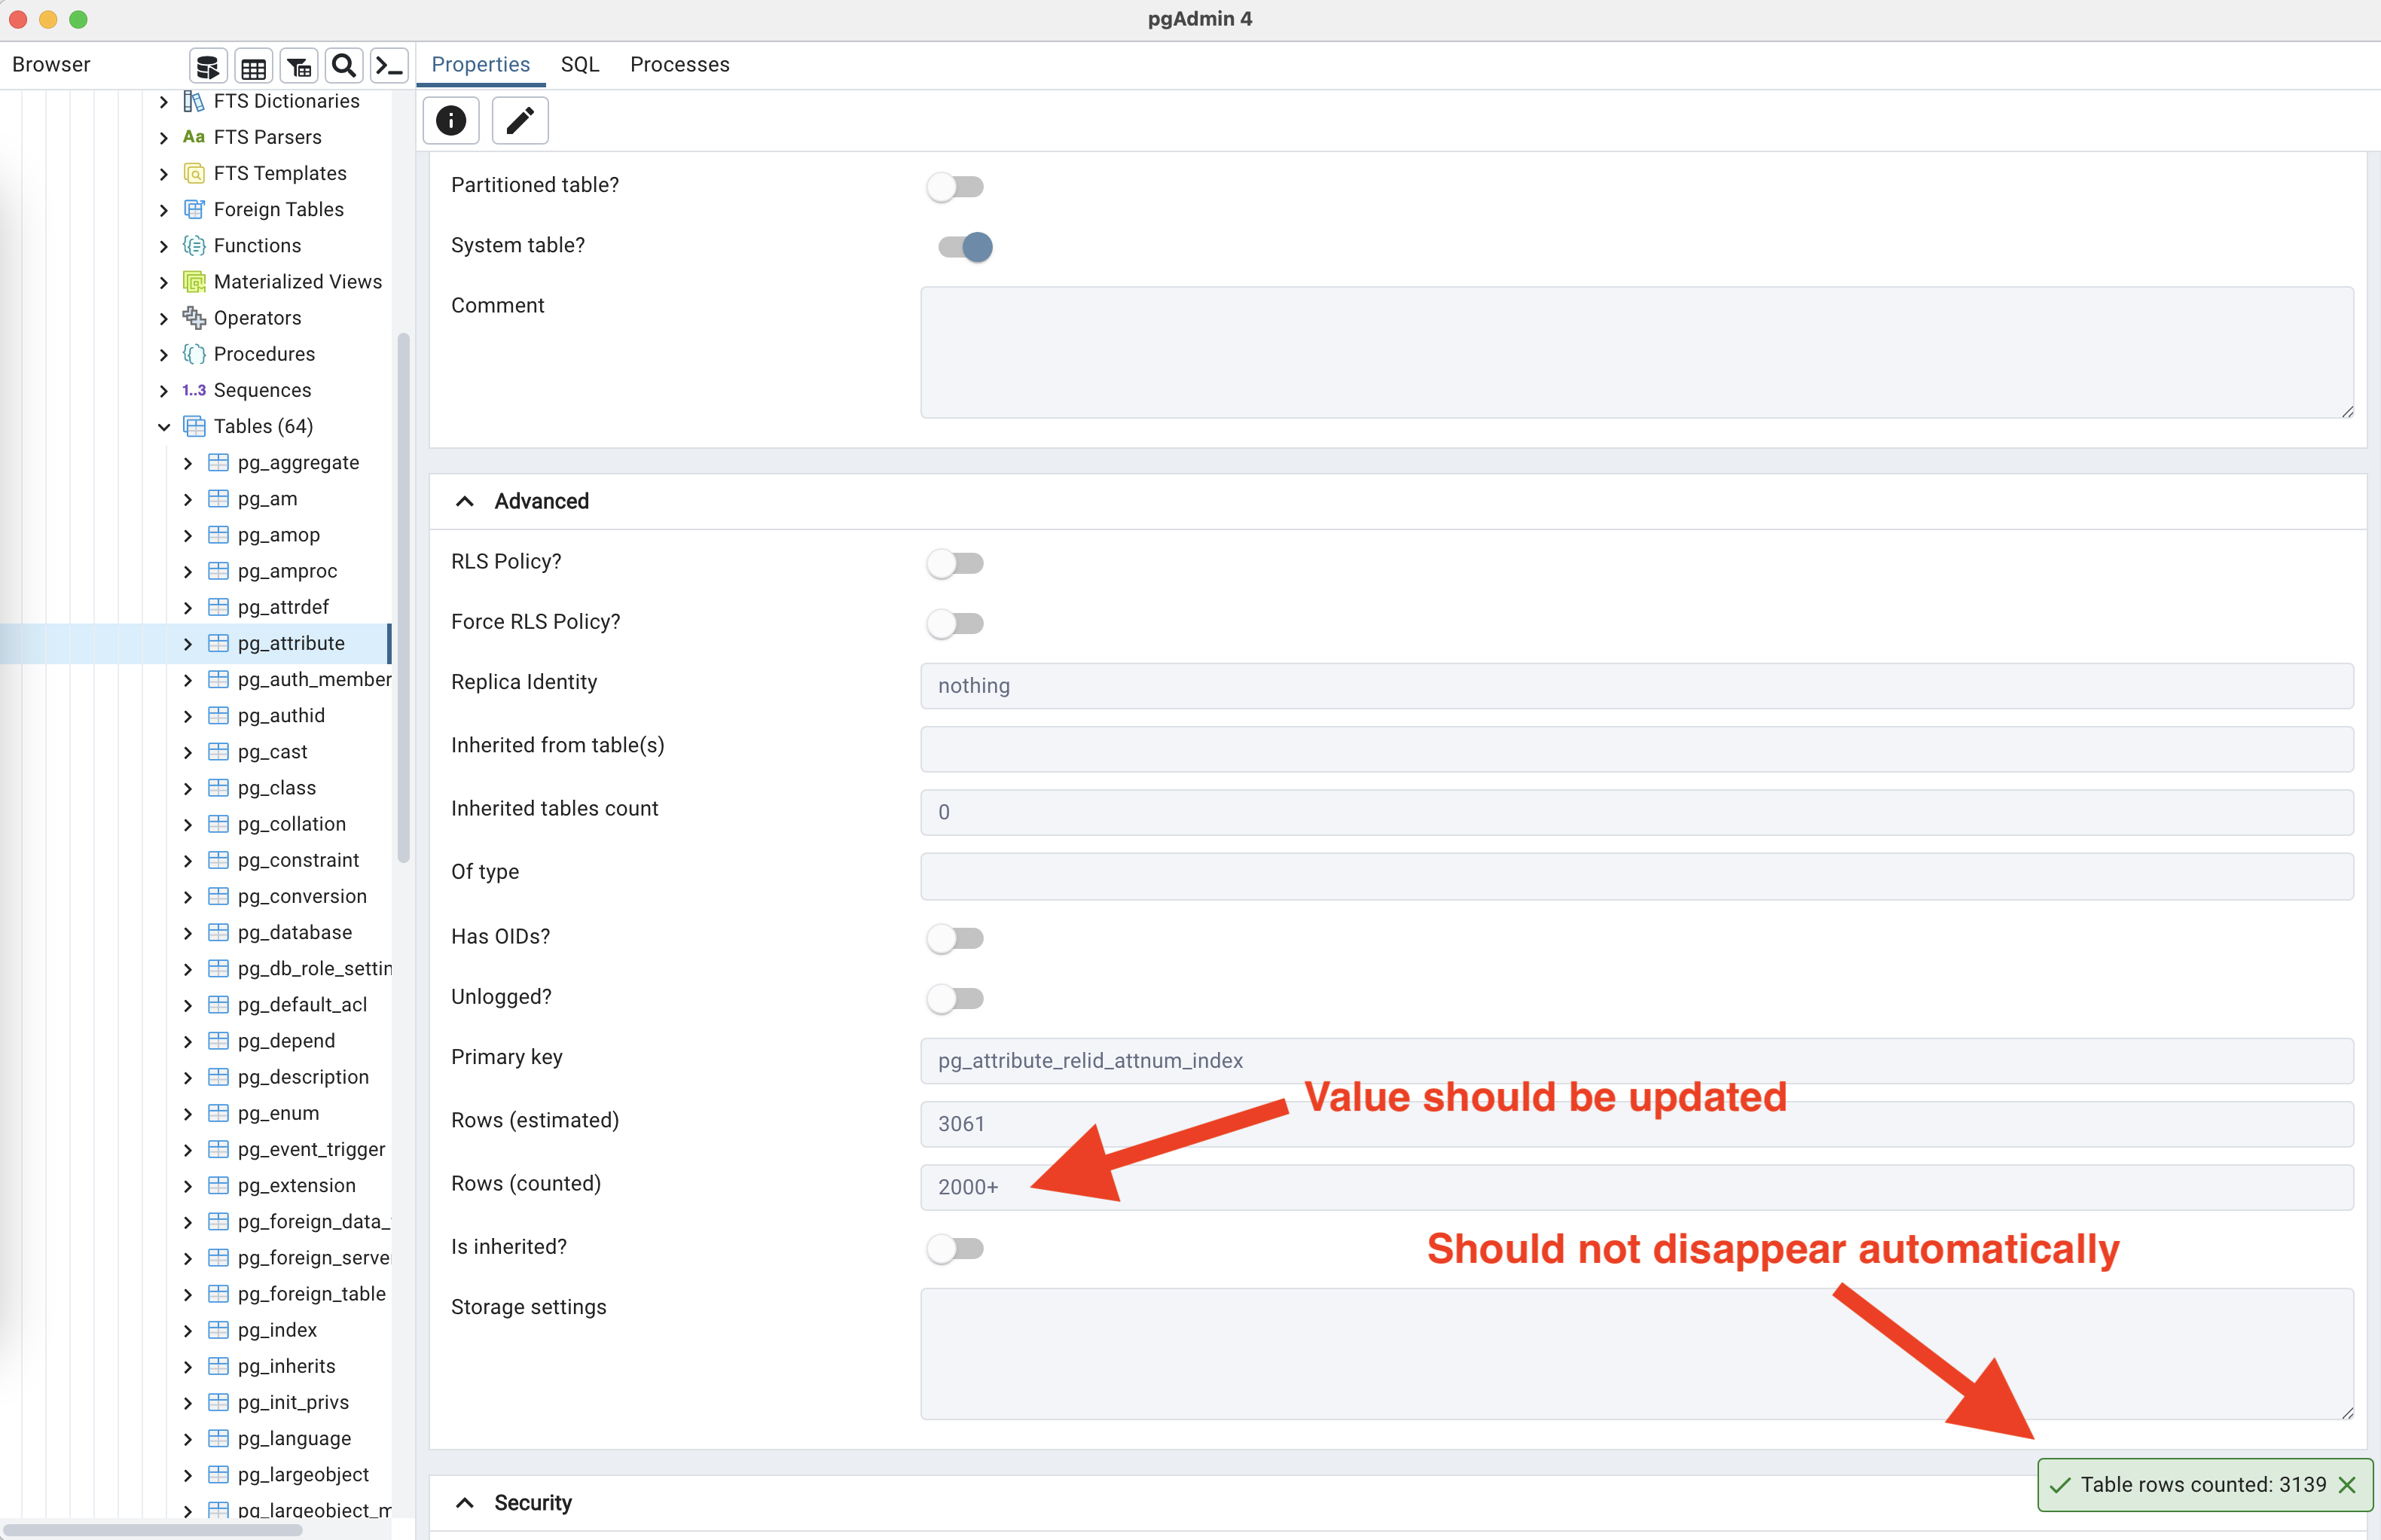Collapse the Advanced section
Screen dimensions: 2381x1540
tap(465, 500)
